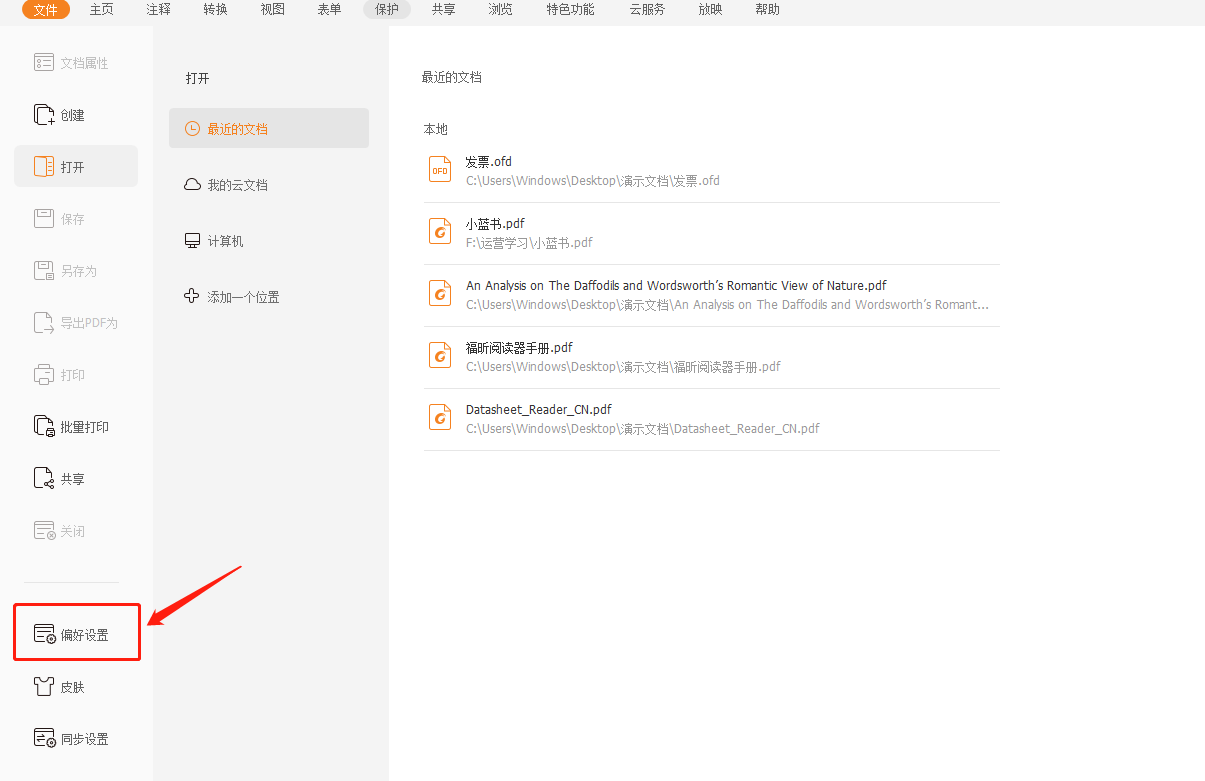Select the 计算机 computer icon
Screen dimensions: 1205x781
tap(192, 241)
